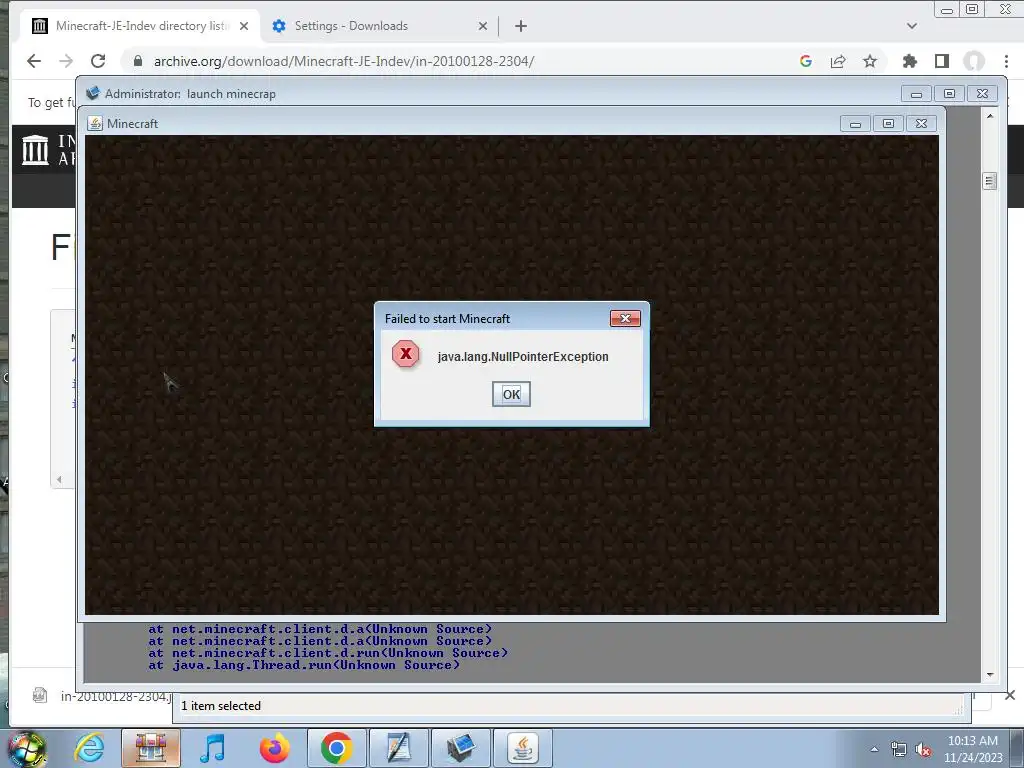Click the Google icon in the address bar

click(x=806, y=61)
